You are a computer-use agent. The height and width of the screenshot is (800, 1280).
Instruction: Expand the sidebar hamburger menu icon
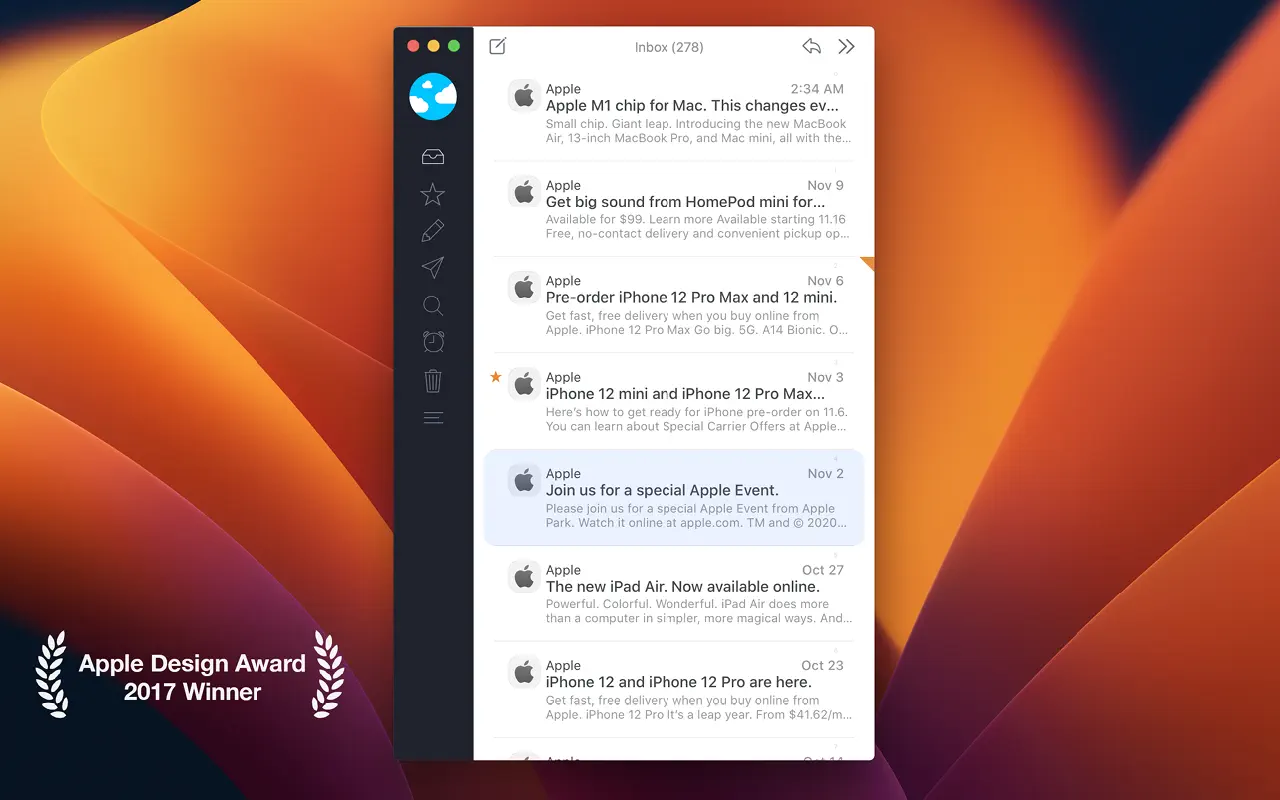click(x=433, y=418)
